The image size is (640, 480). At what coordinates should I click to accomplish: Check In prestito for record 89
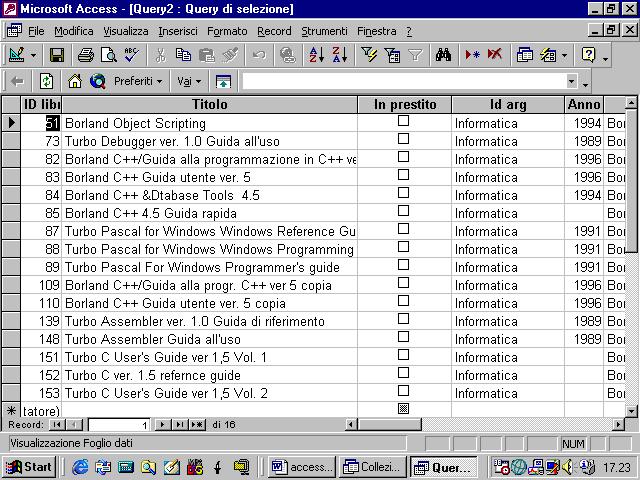[403, 265]
